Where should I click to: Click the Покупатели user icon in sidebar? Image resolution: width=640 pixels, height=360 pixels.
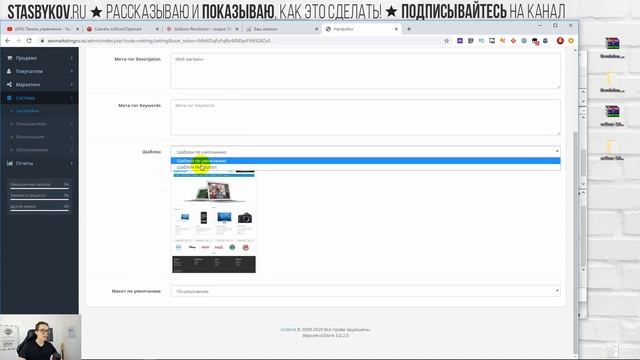click(9, 71)
